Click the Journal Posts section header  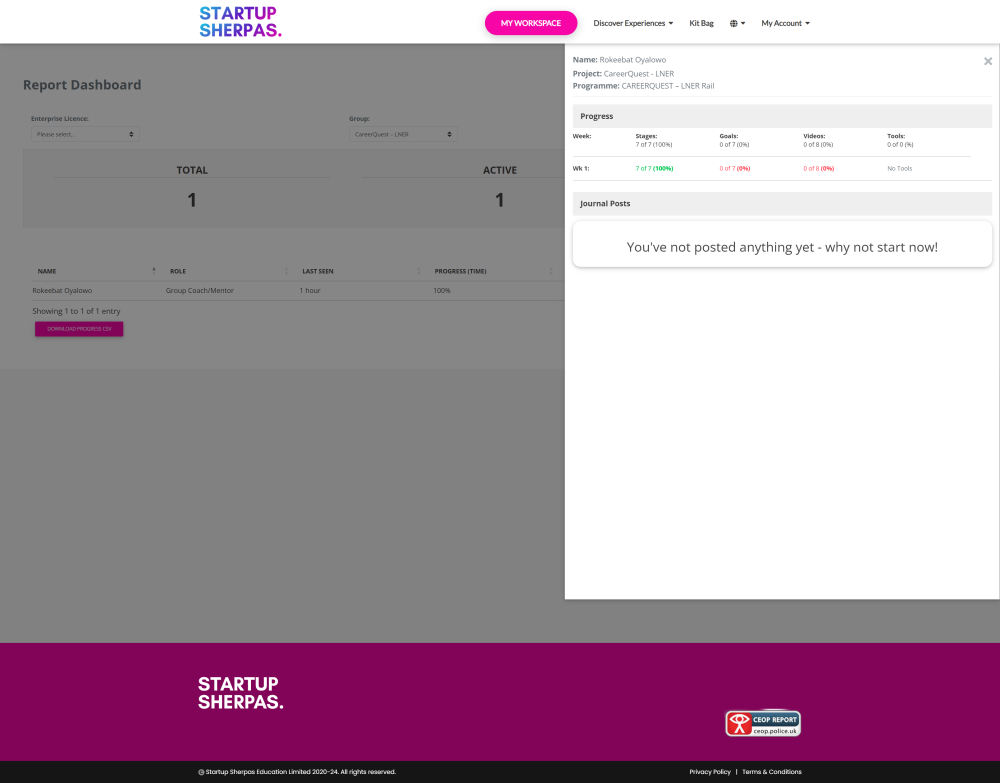[x=782, y=203]
